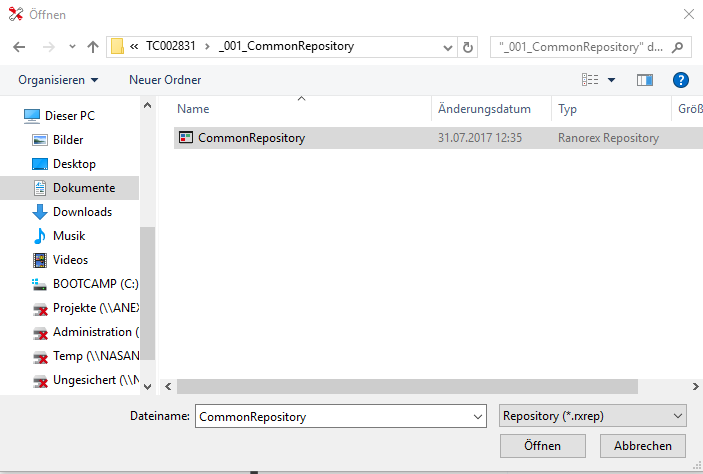703x474 pixels.
Task: Refresh the current folder view
Action: click(x=468, y=47)
